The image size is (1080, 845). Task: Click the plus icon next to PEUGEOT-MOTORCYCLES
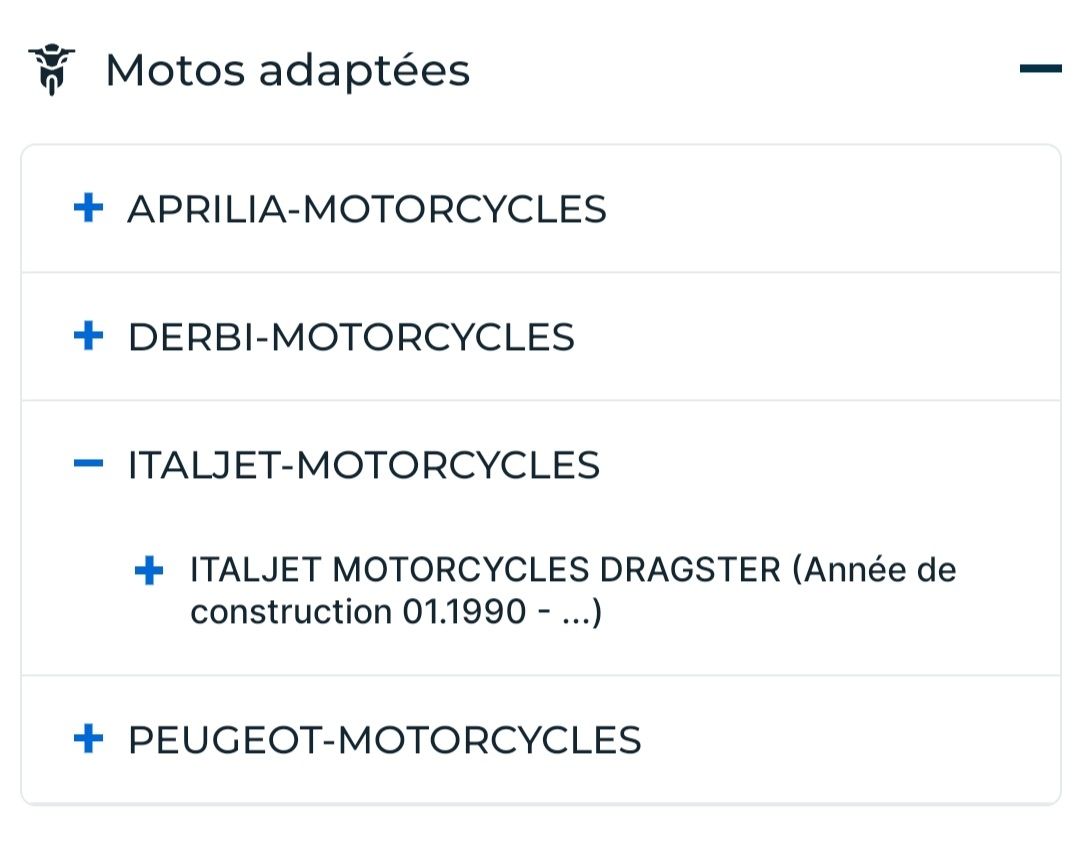[89, 739]
